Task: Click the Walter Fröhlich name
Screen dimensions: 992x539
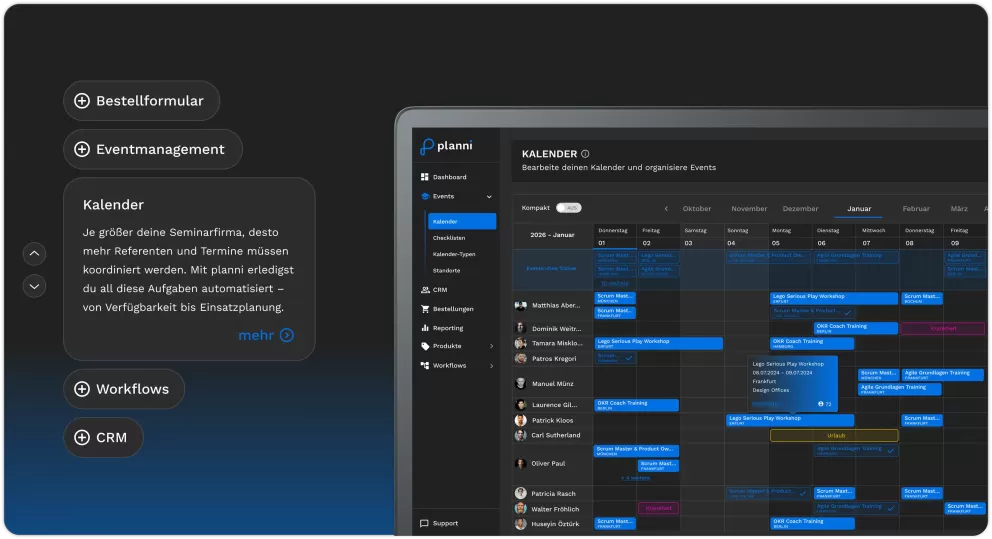Action: pos(555,509)
